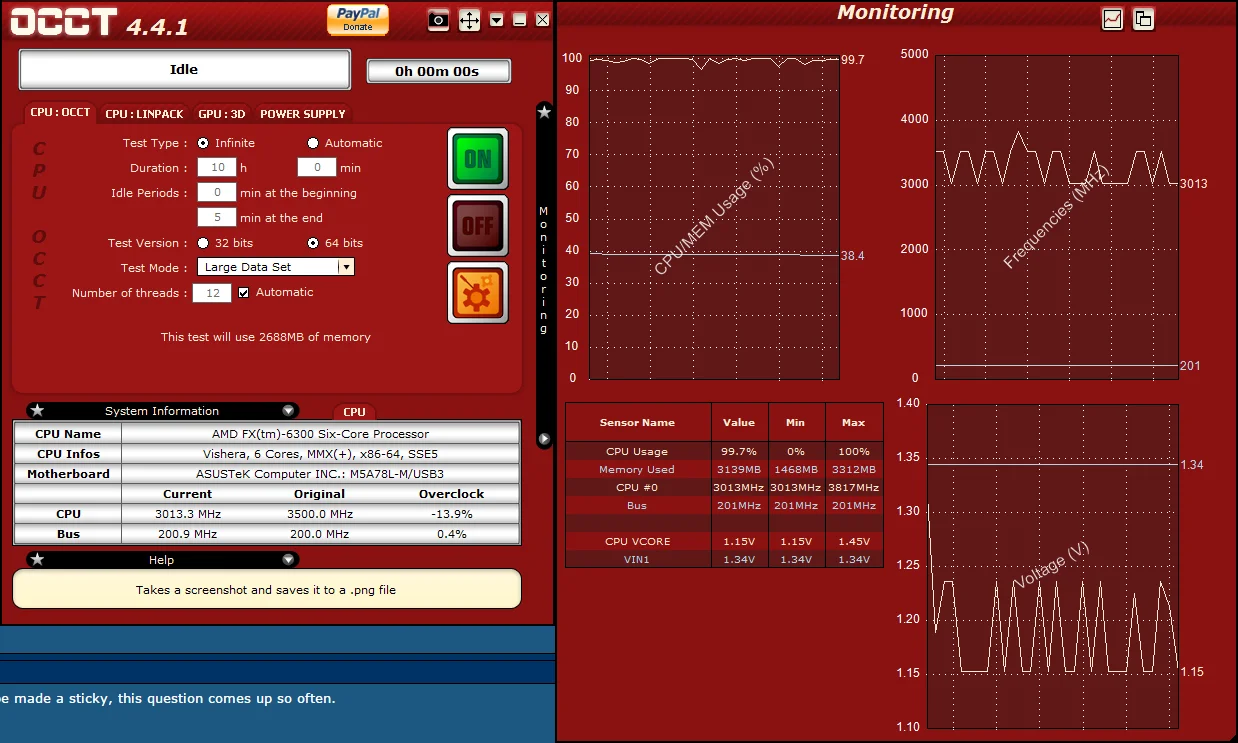The height and width of the screenshot is (743, 1238).
Task: Open the title bar down-arrow menu
Action: click(497, 20)
